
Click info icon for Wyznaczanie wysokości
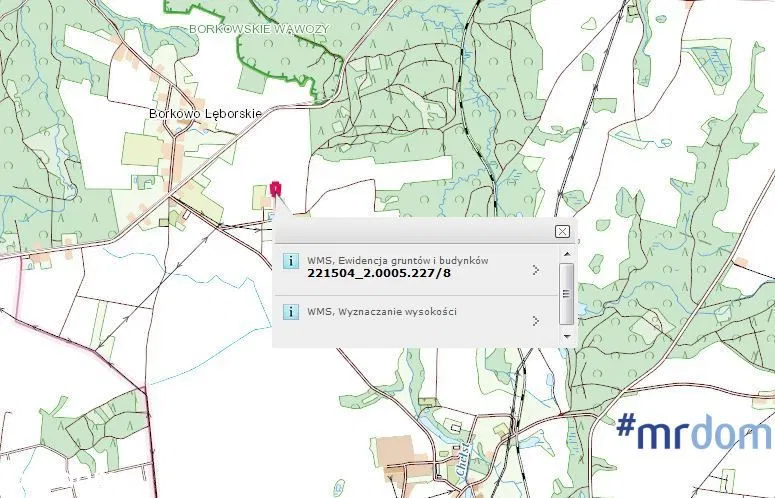pos(291,312)
